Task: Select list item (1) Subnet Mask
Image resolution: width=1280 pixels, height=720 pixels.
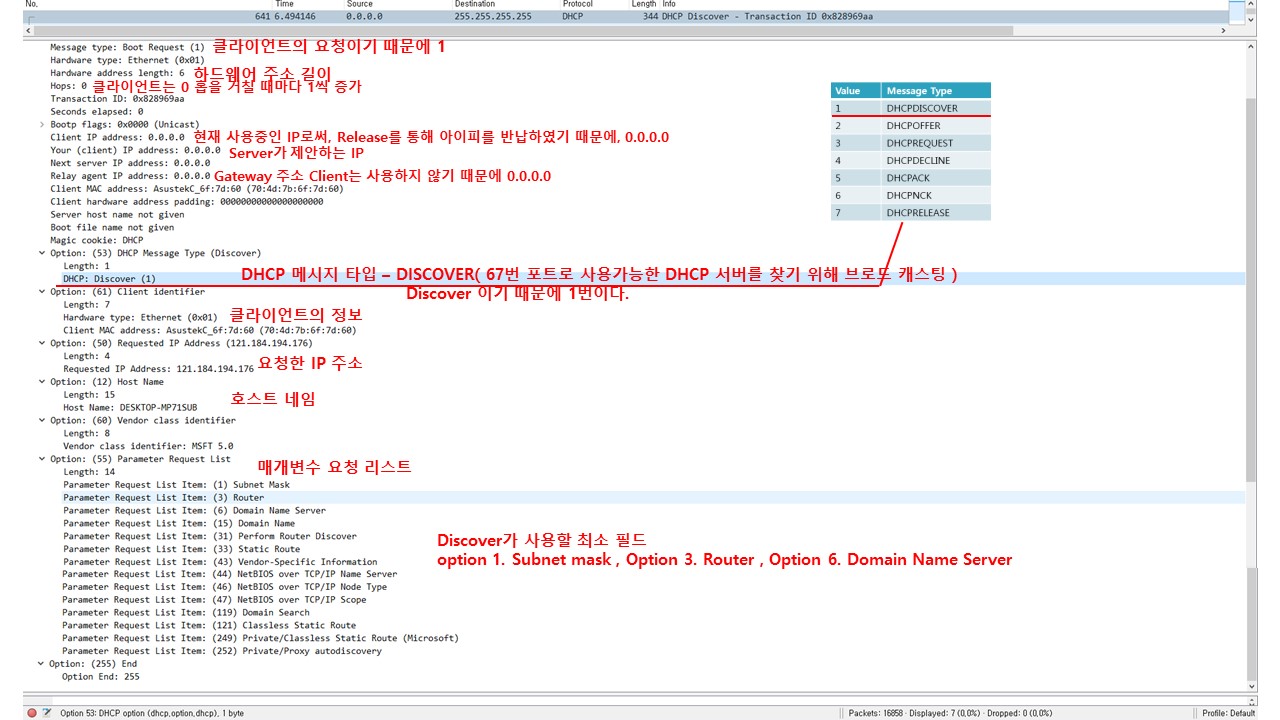Action: [176, 485]
